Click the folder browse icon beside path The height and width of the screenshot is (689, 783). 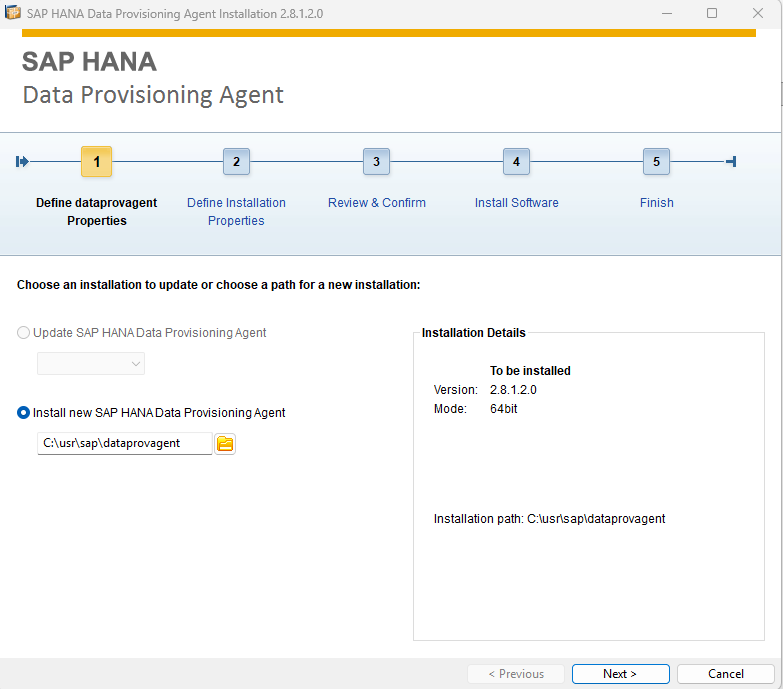click(x=225, y=444)
